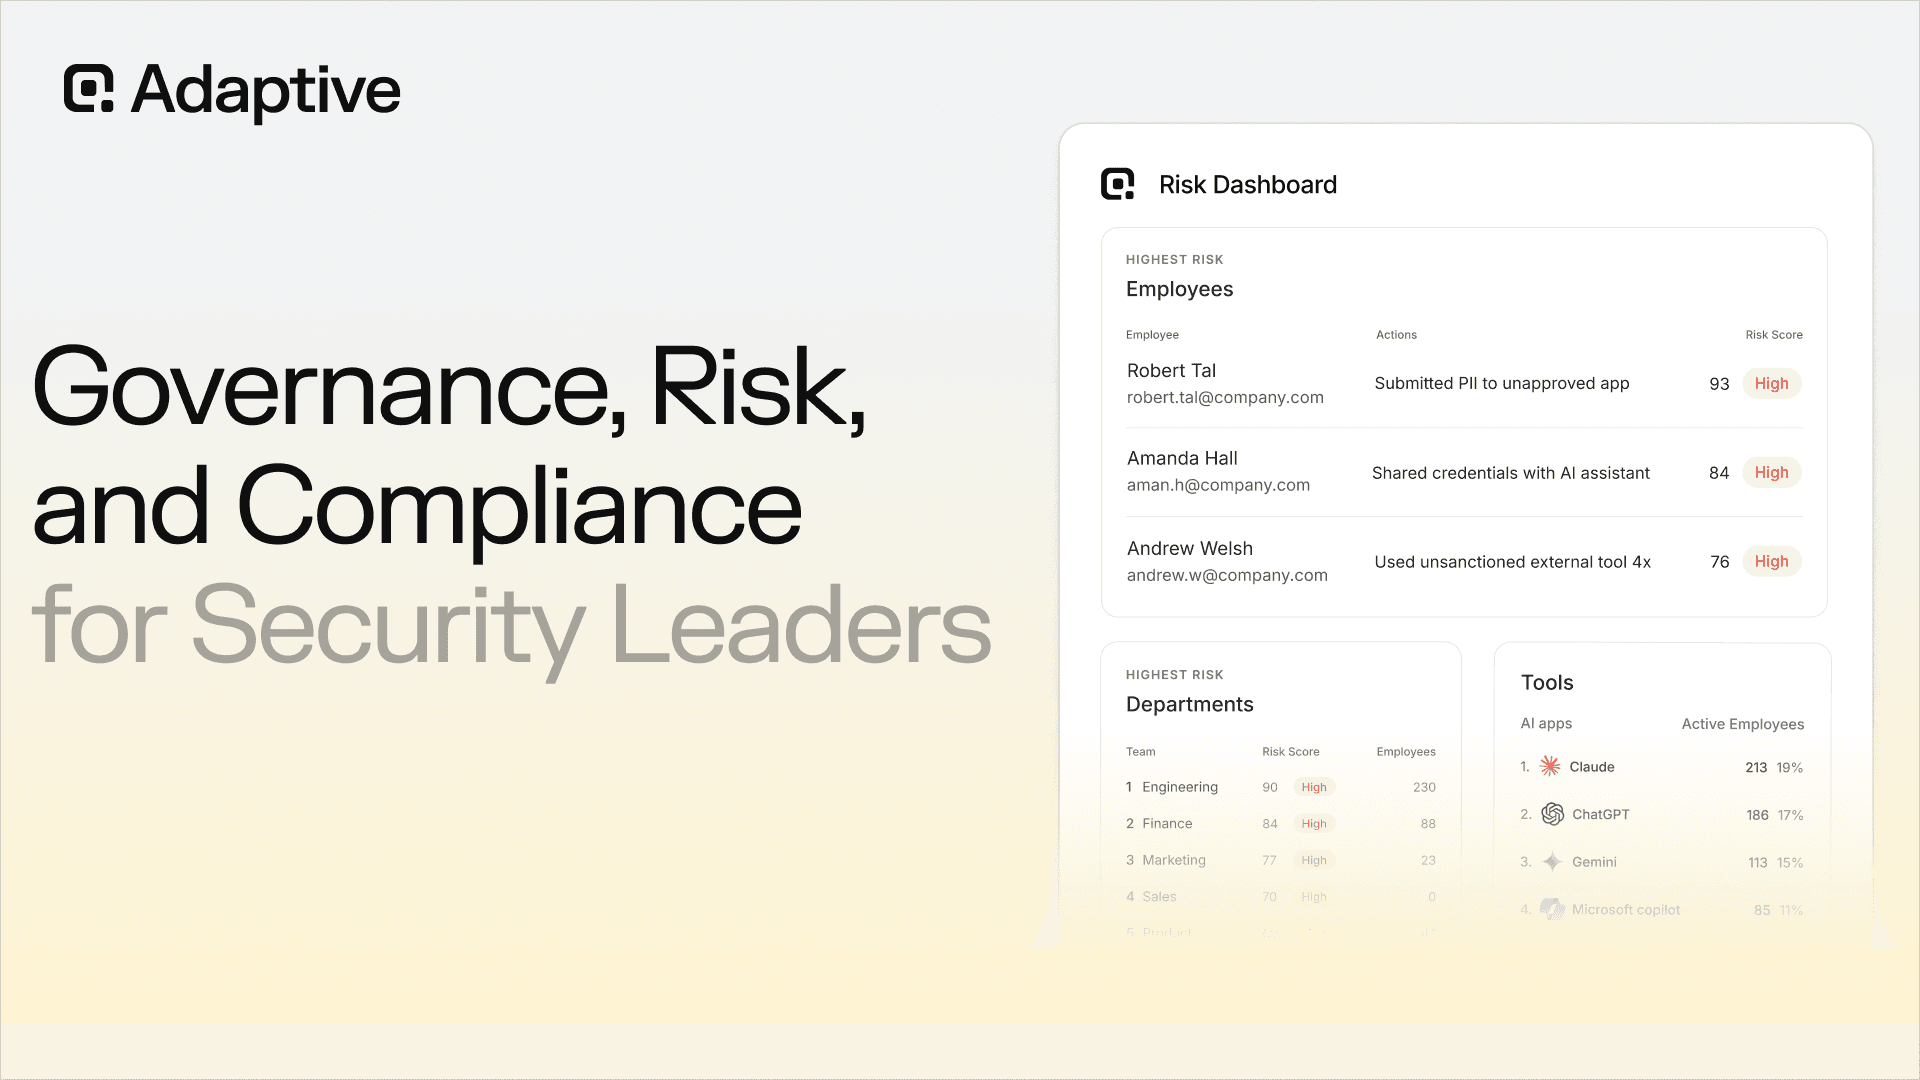This screenshot has width=1920, height=1080.
Task: Click the Team column header
Action: [x=1140, y=752]
